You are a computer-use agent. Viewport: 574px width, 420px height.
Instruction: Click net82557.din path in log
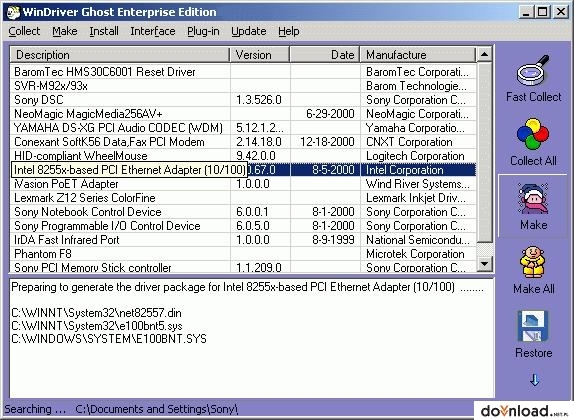(96, 313)
